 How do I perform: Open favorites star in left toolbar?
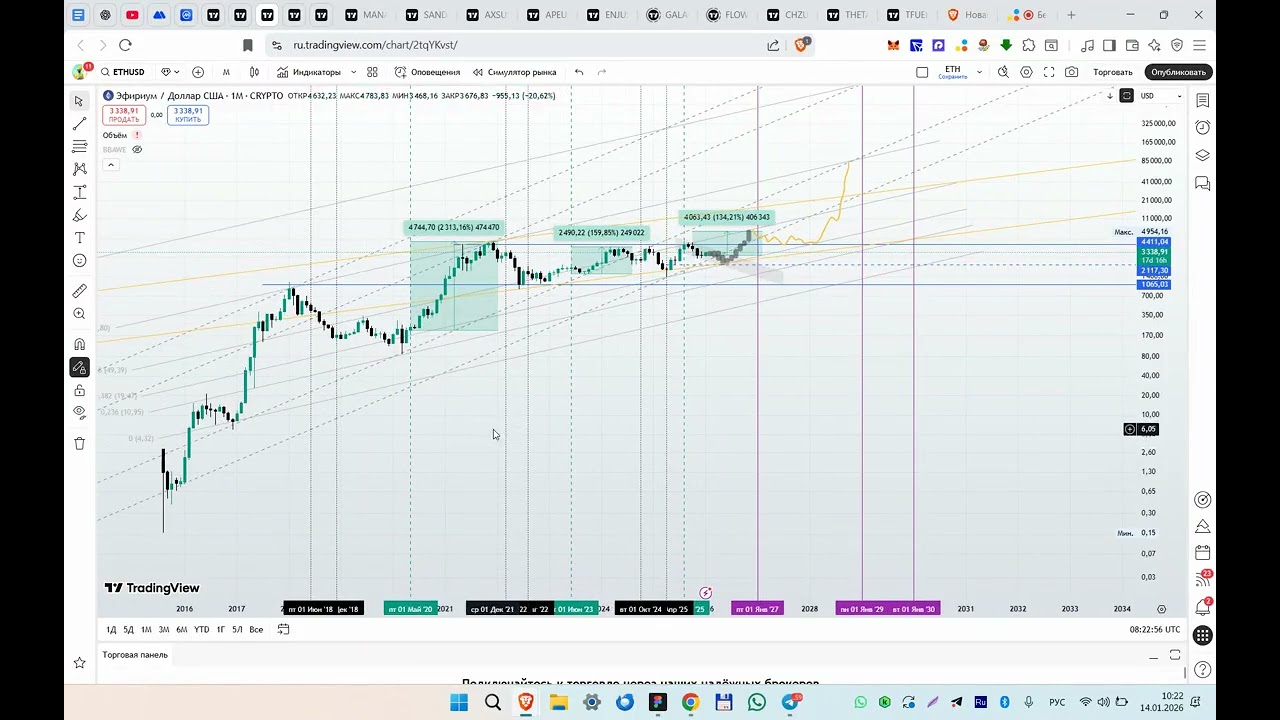coord(79,662)
